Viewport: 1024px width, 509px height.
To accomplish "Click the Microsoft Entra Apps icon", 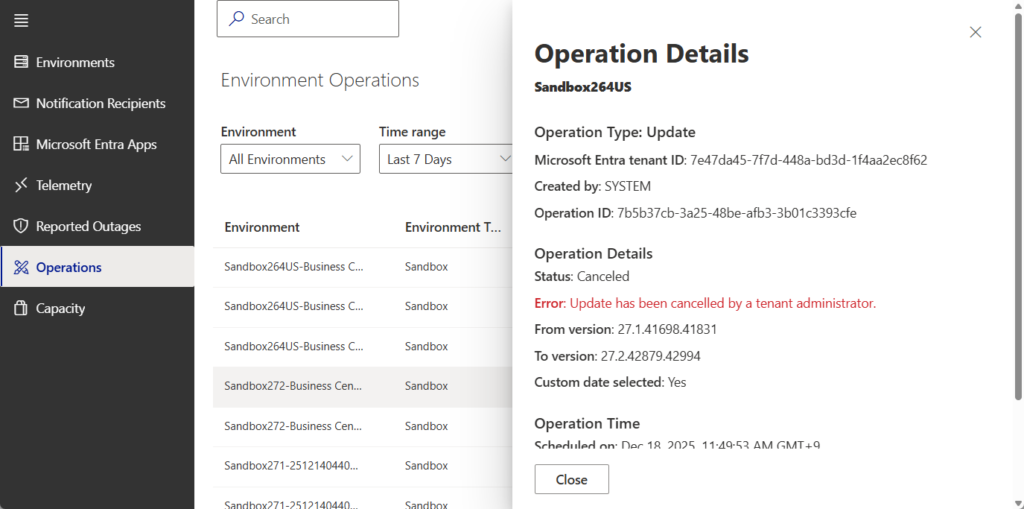I will 21,144.
